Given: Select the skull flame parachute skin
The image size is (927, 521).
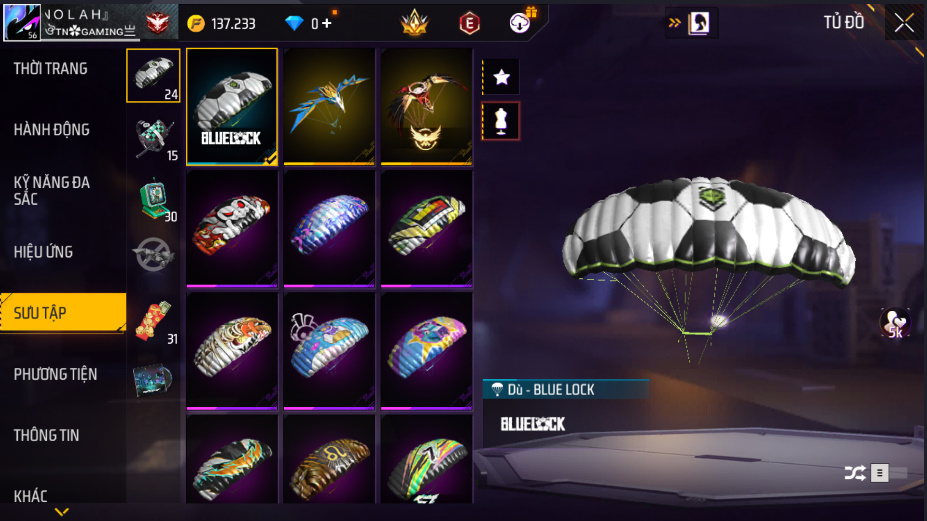Looking at the screenshot, I should 232,229.
